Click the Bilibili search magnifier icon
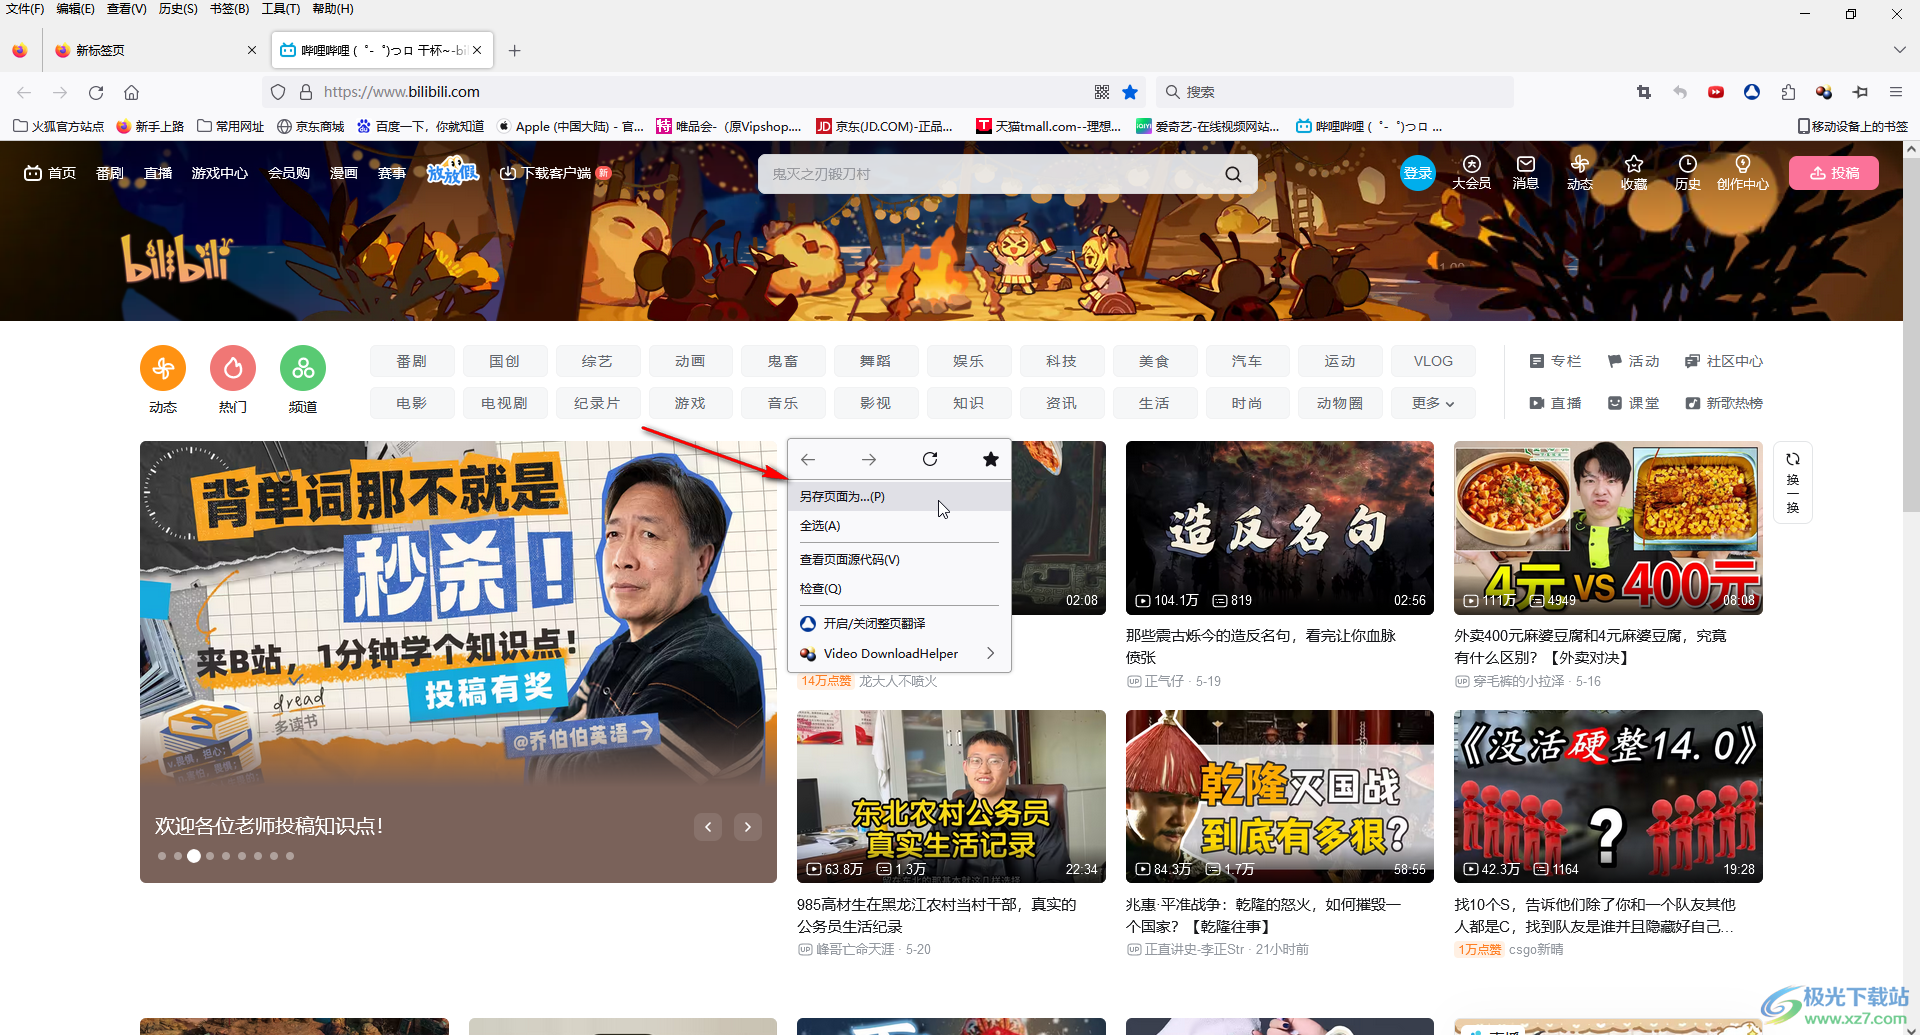 (1233, 174)
